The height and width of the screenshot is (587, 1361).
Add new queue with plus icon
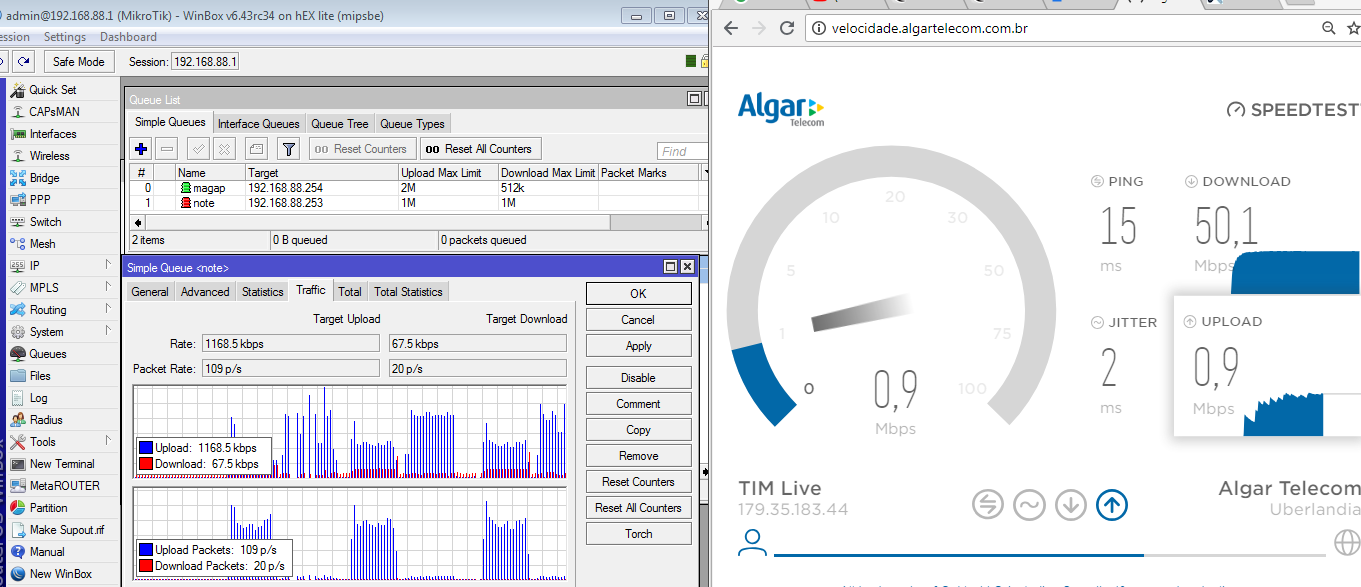141,149
